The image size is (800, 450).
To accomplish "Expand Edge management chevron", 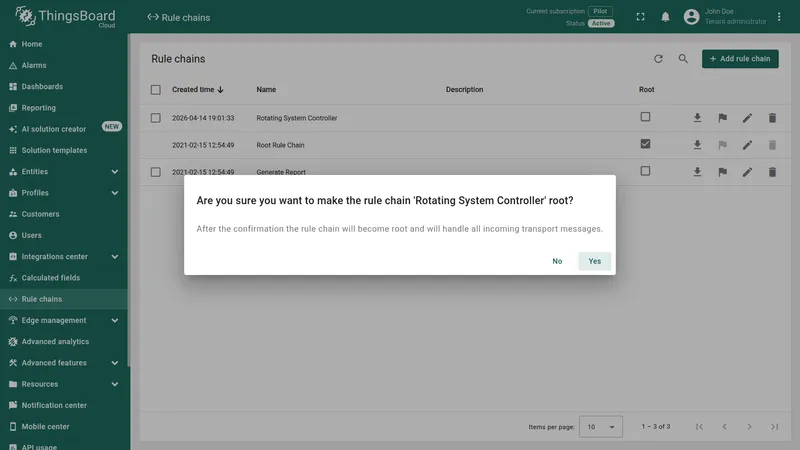I will 115,320.
